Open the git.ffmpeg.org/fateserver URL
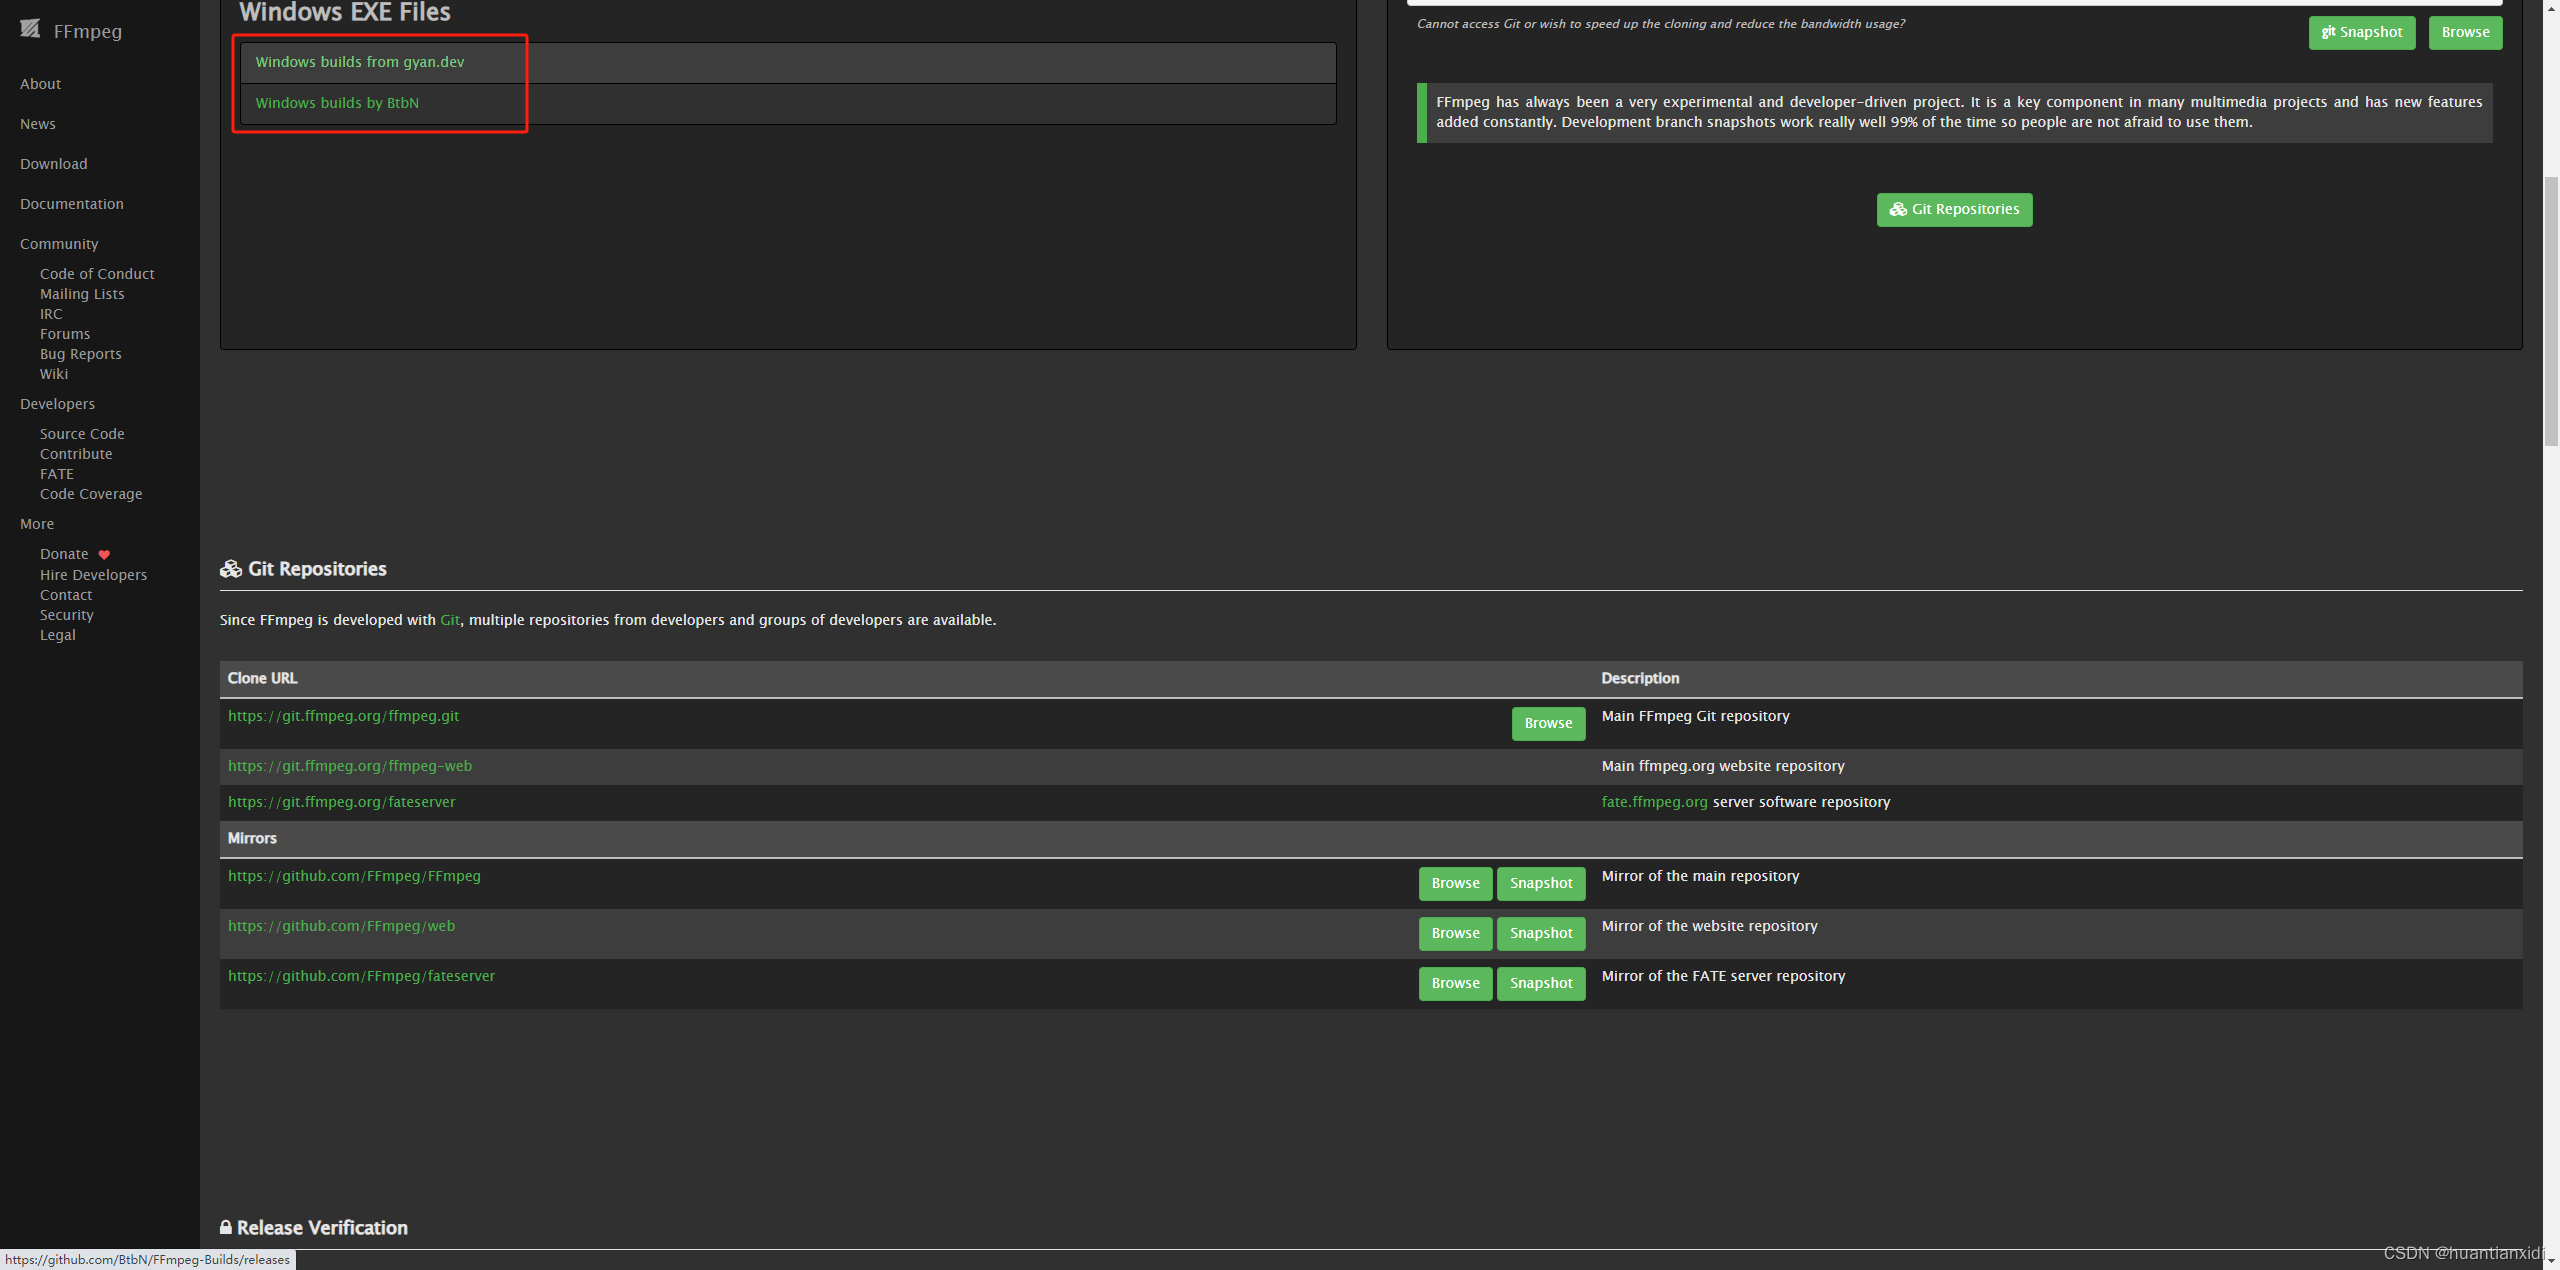 click(x=341, y=802)
